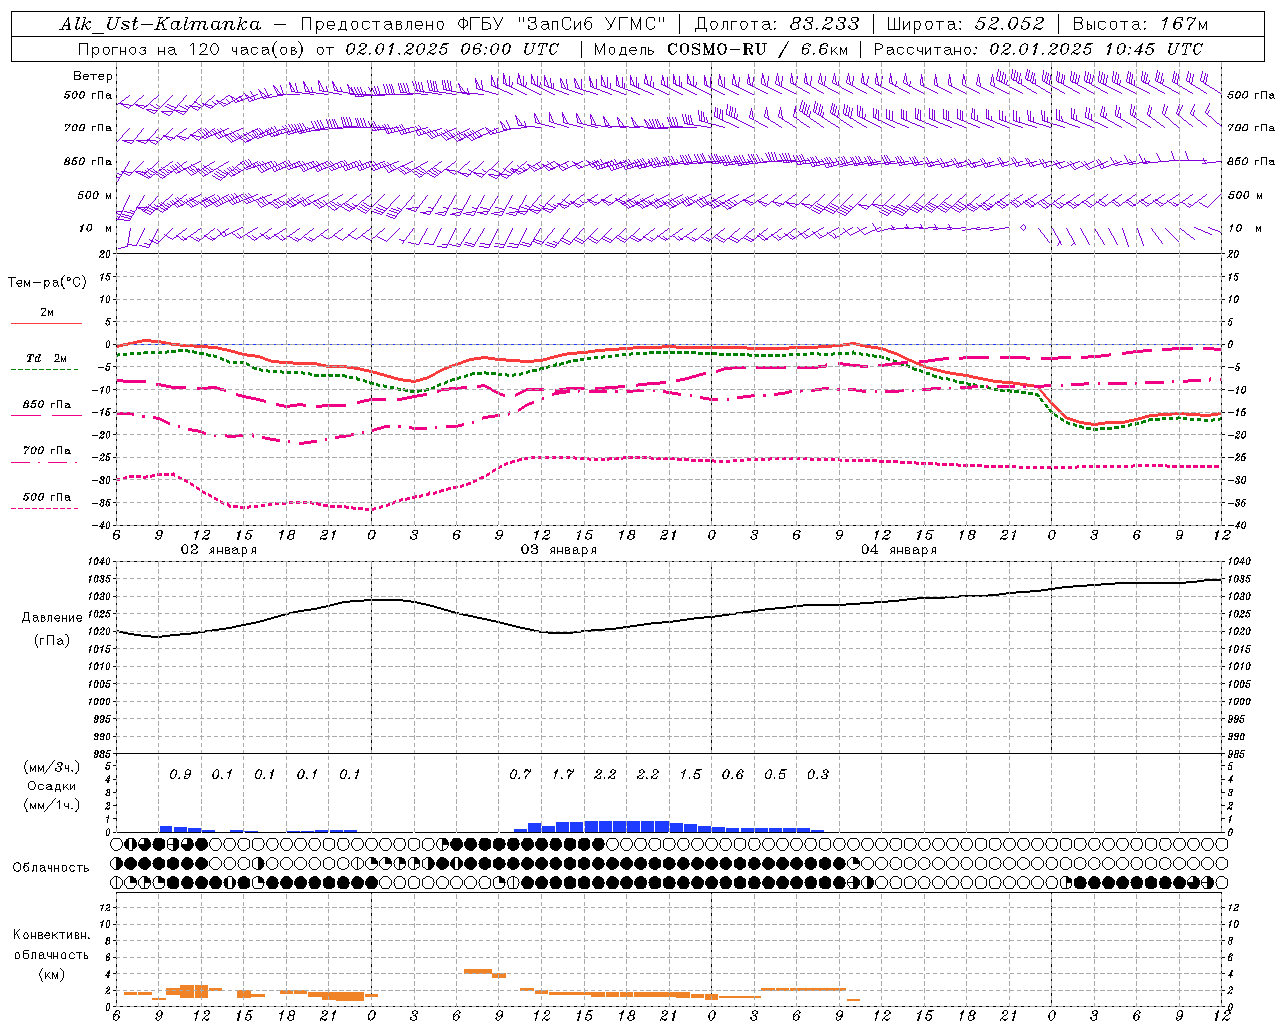Click the (мм/3ч.) precipitation unit label
This screenshot has width=1280, height=1024.
52,767
